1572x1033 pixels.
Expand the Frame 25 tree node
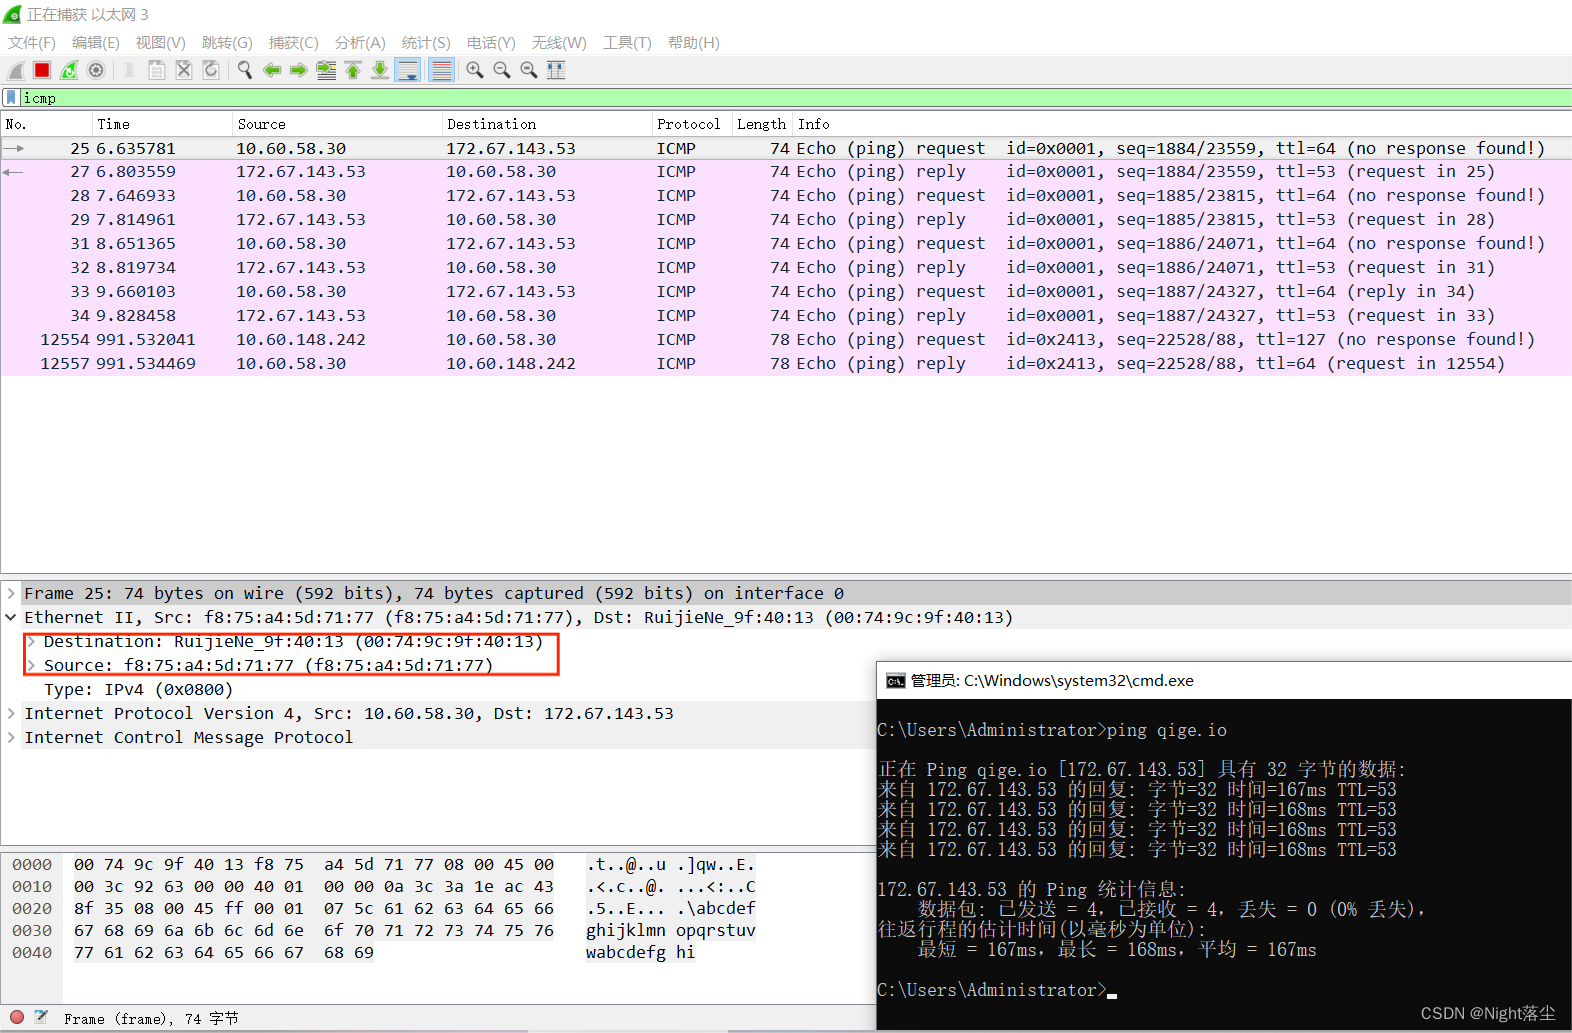coord(11,593)
